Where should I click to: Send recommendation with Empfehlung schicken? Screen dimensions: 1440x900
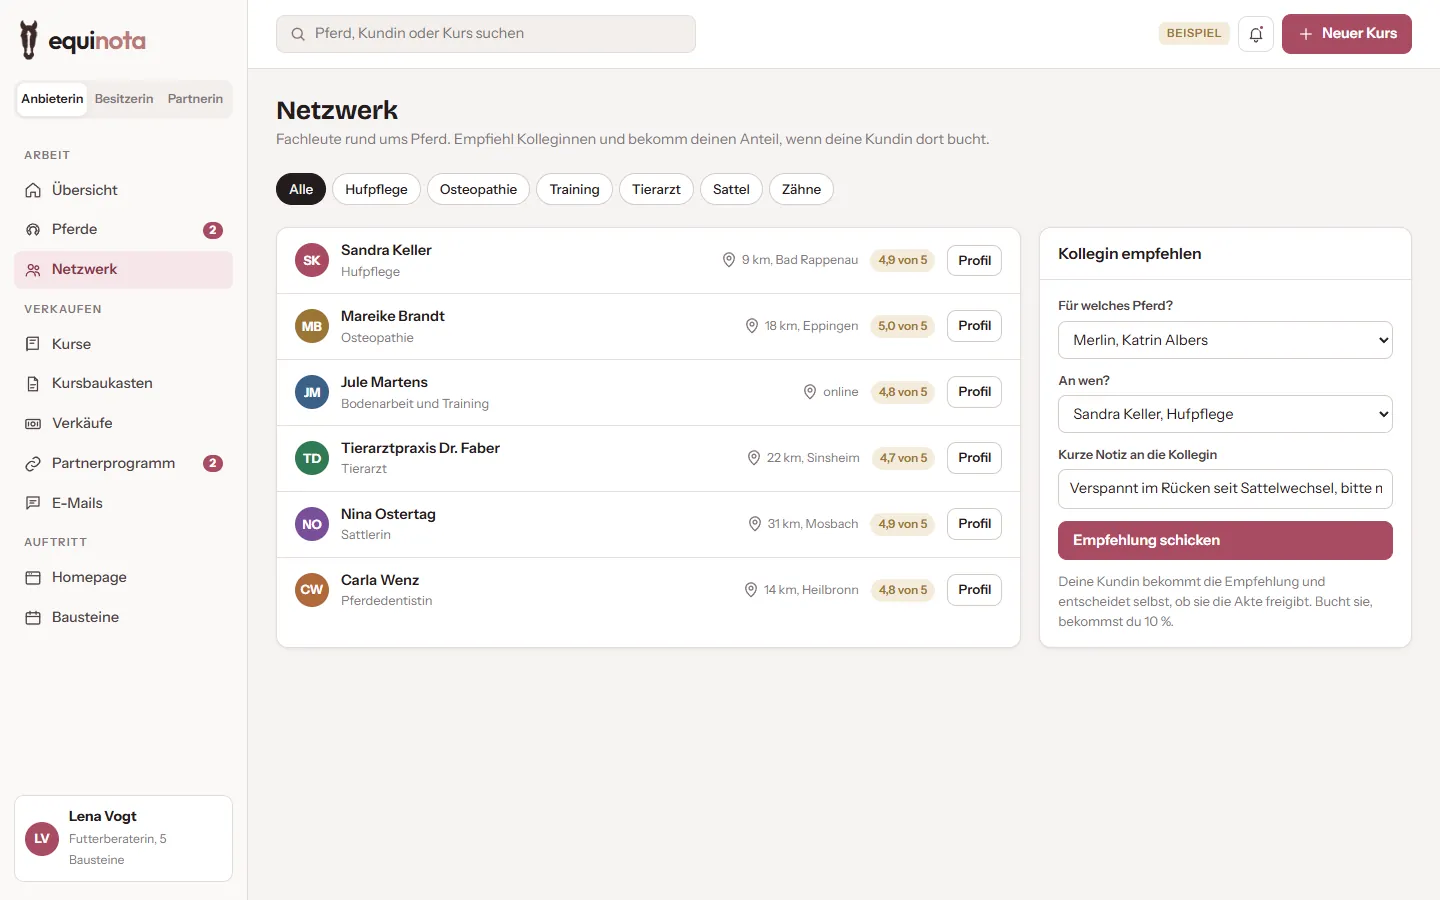1225,540
